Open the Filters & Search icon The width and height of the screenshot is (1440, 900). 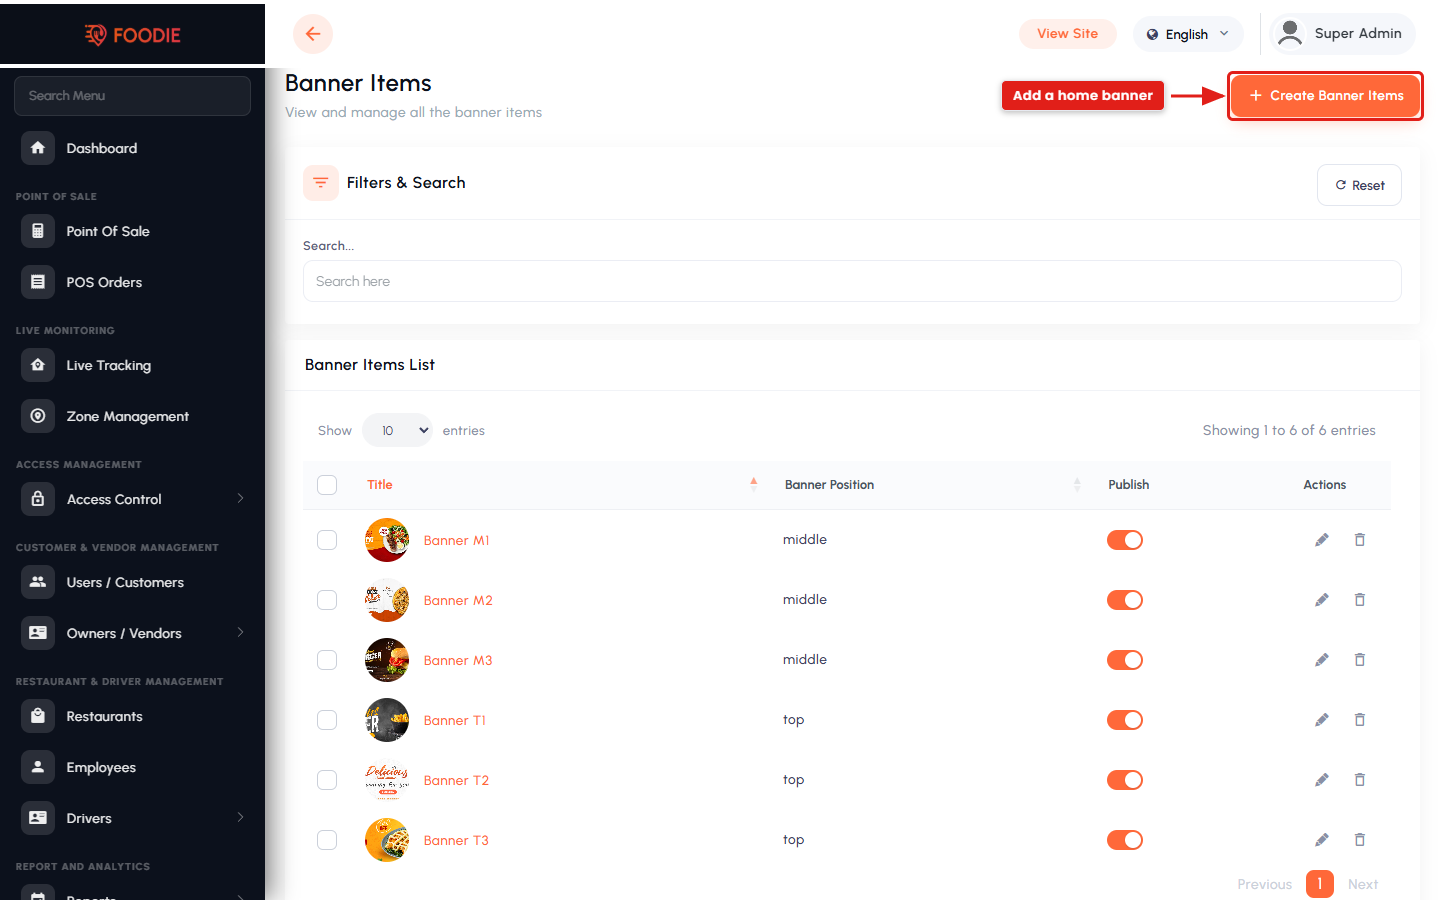click(321, 183)
